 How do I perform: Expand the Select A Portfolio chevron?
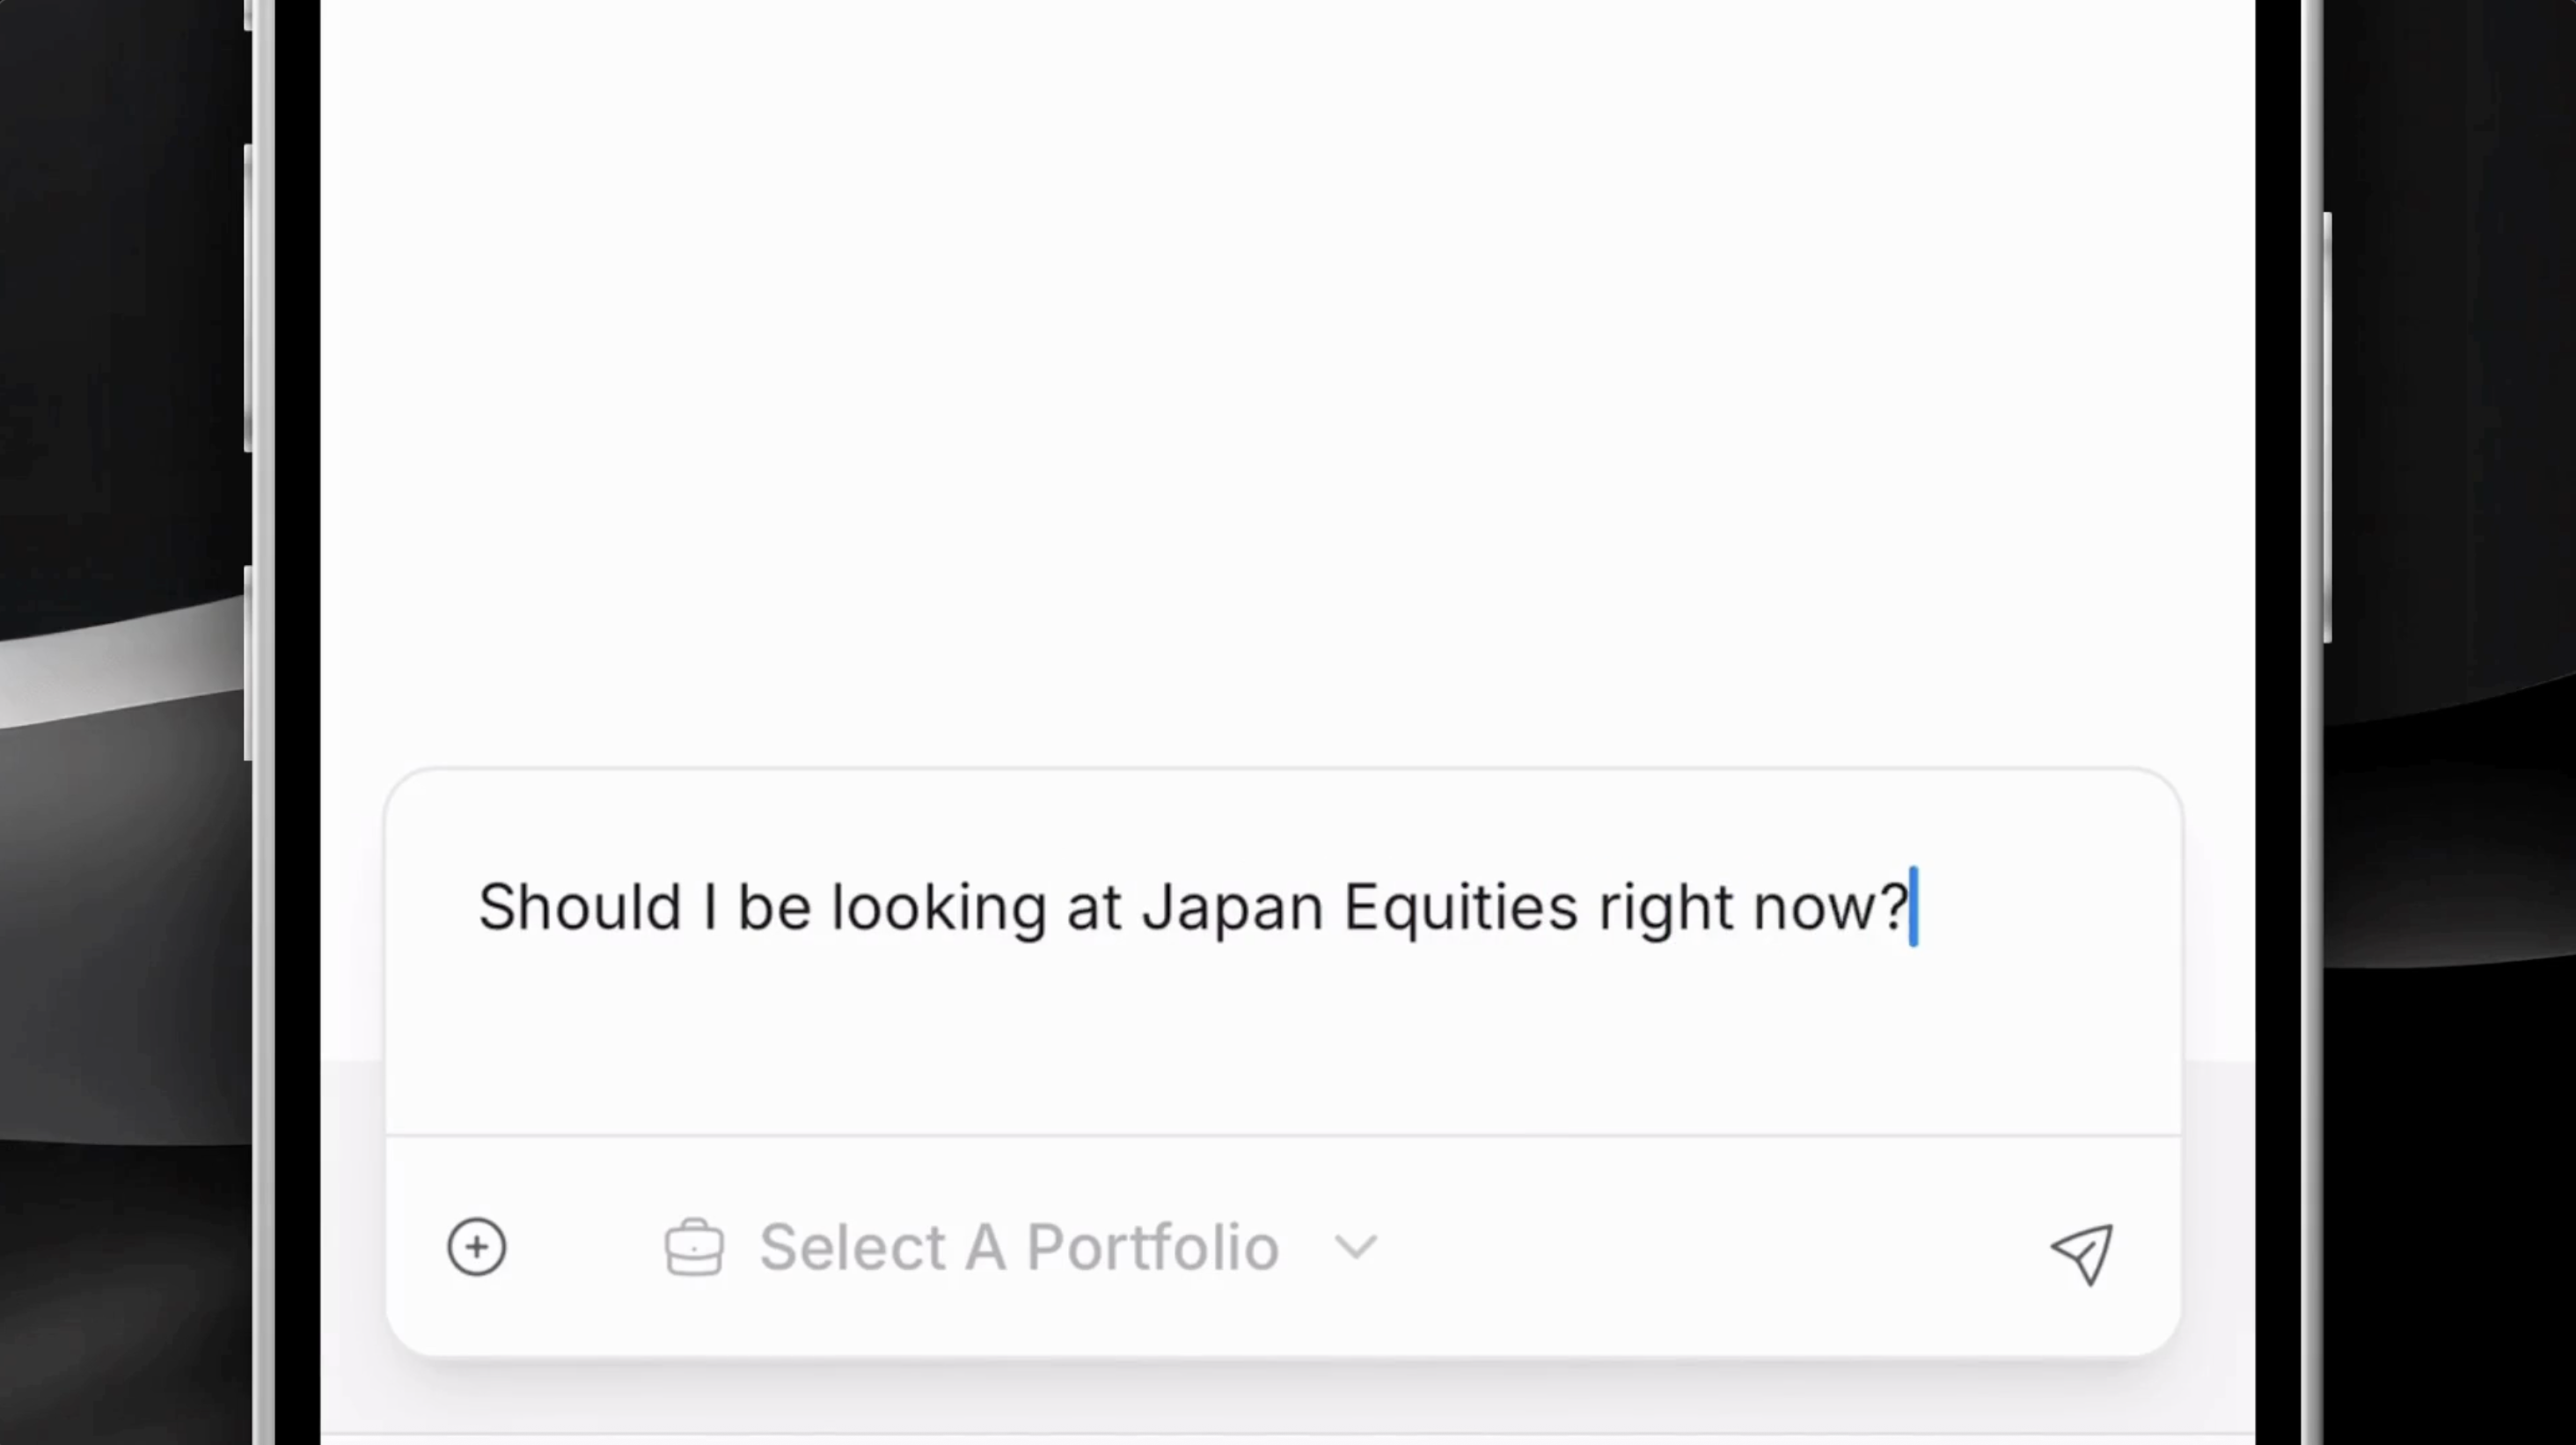1356,1247
